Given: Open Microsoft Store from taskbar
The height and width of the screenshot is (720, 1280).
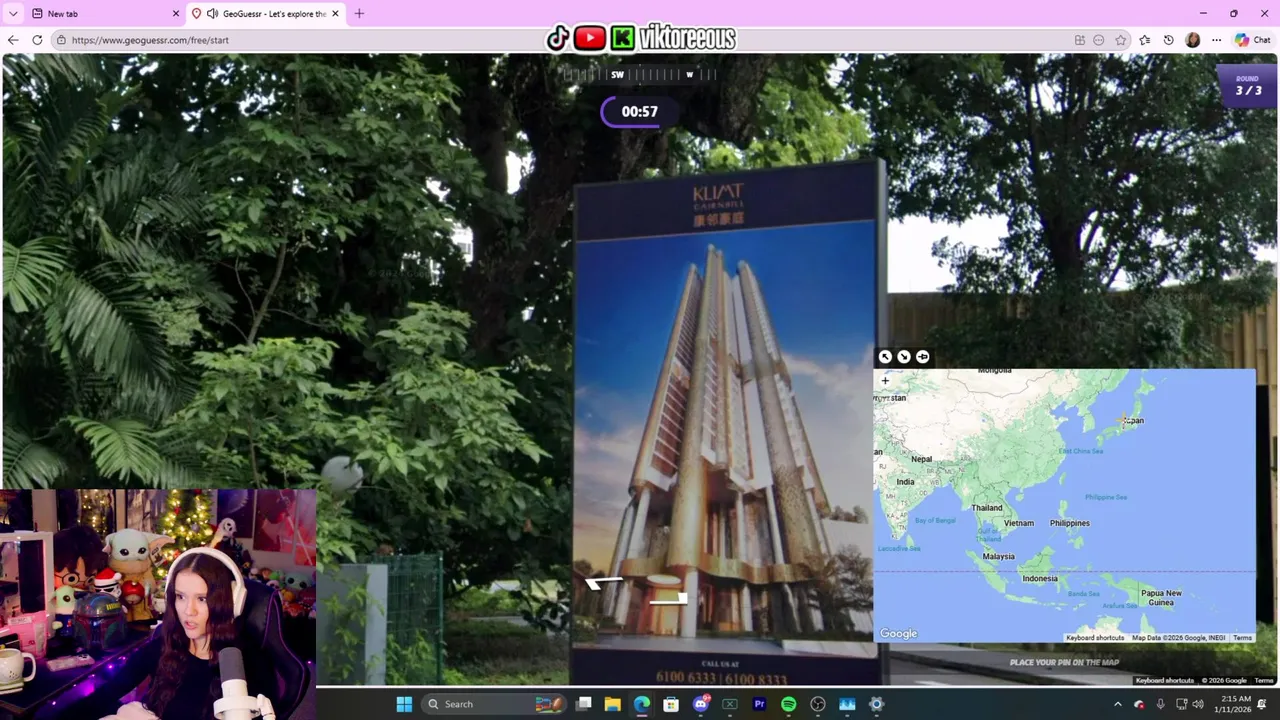Looking at the screenshot, I should point(671,704).
